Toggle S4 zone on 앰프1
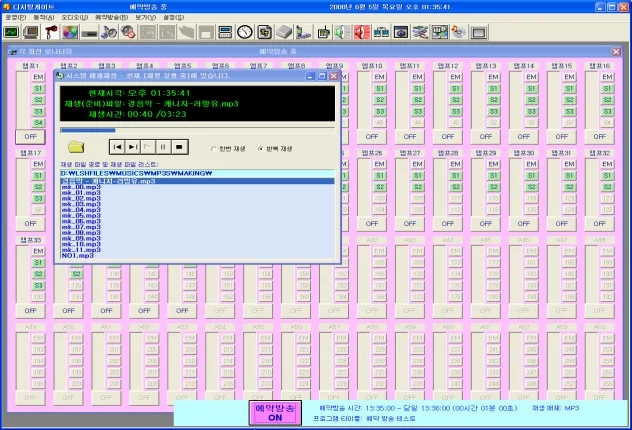Screen dimensions: 632x430 pyautogui.click(x=38, y=123)
